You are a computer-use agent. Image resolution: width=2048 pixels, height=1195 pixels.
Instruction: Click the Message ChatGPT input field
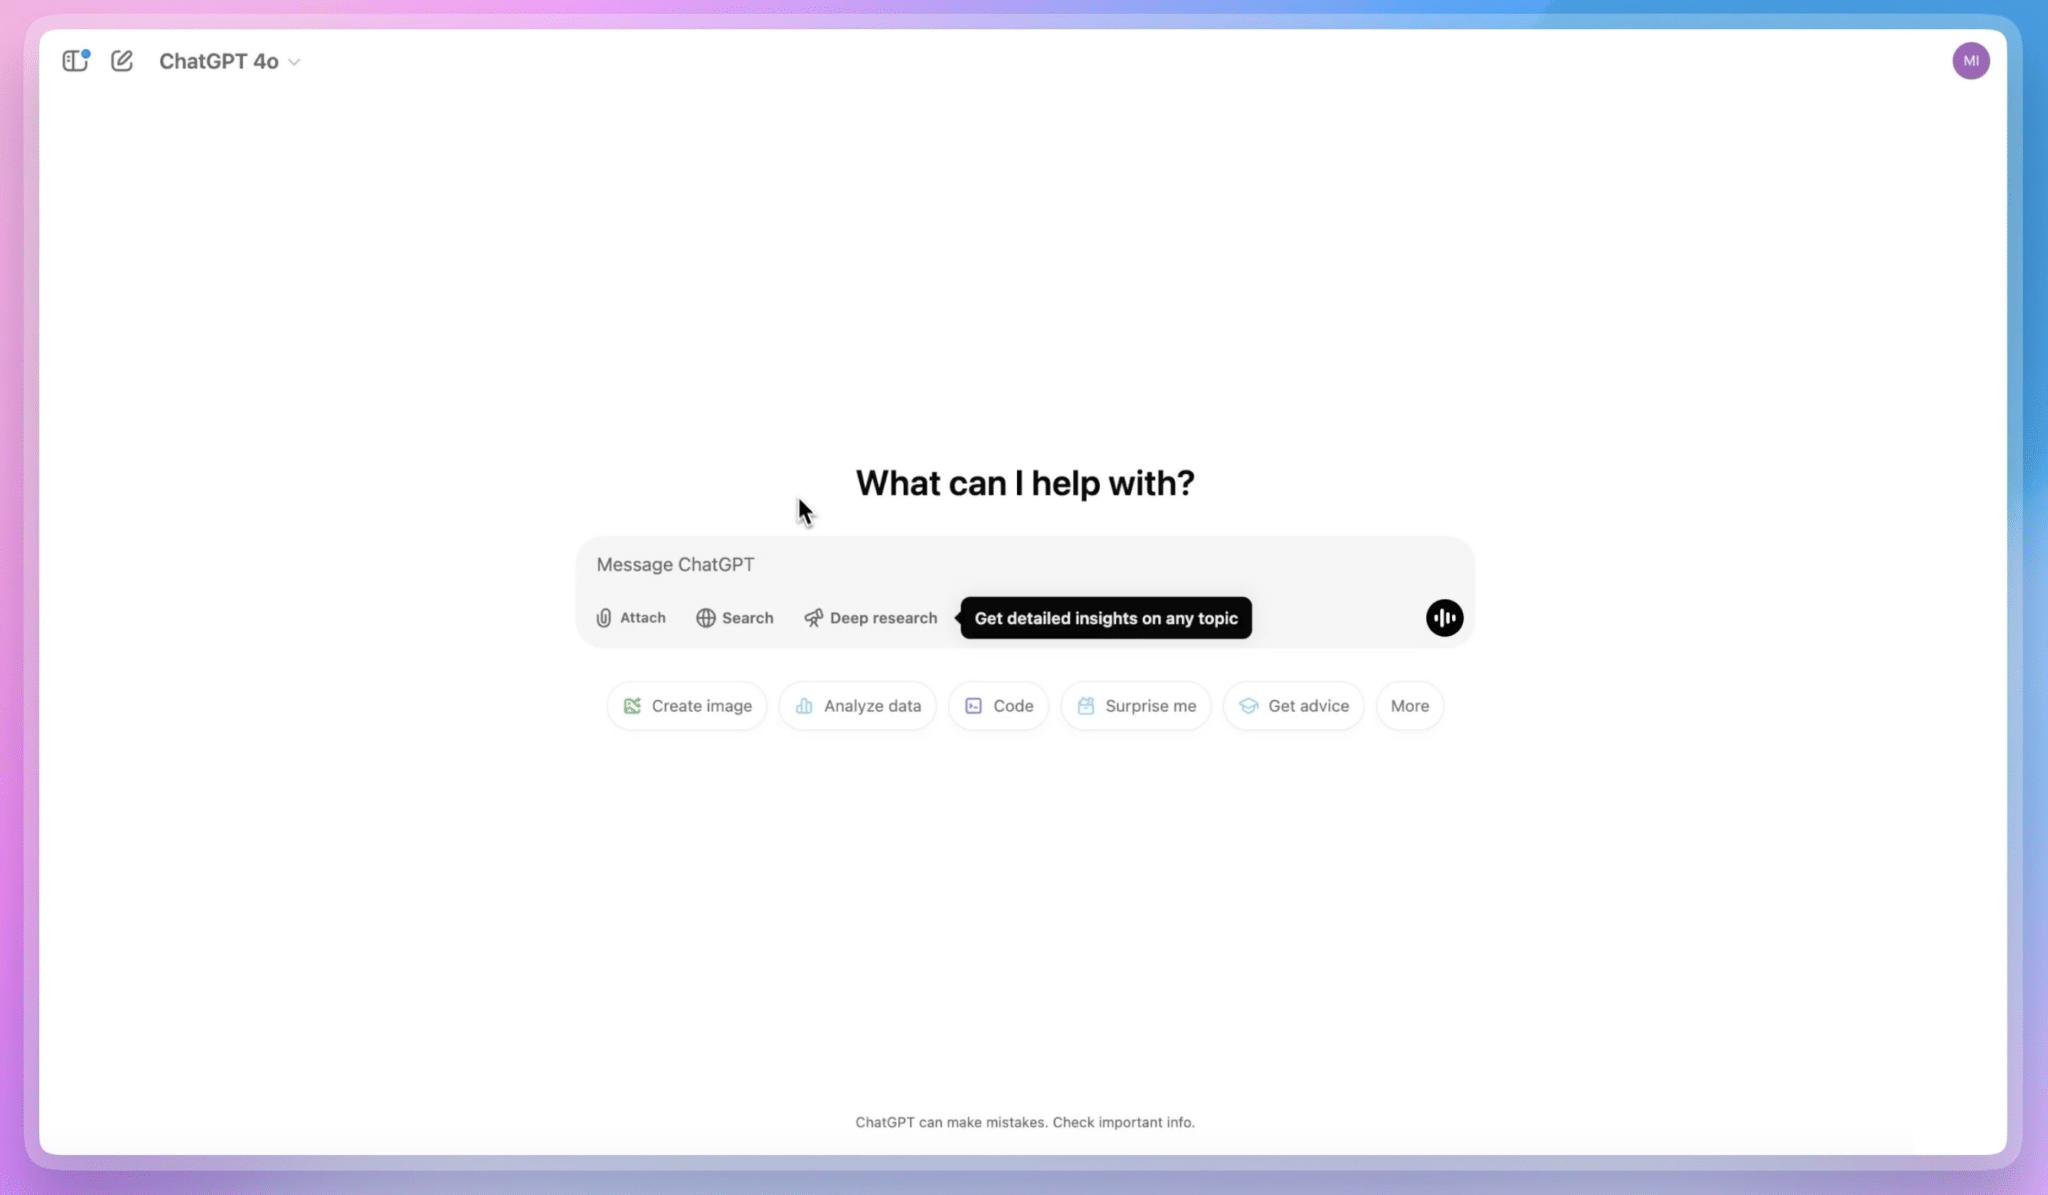click(1024, 562)
